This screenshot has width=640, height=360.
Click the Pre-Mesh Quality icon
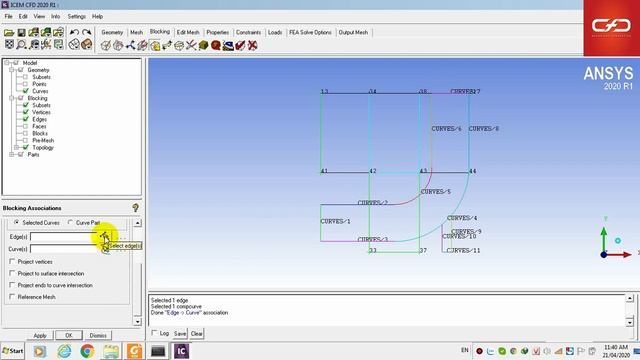tap(216, 45)
